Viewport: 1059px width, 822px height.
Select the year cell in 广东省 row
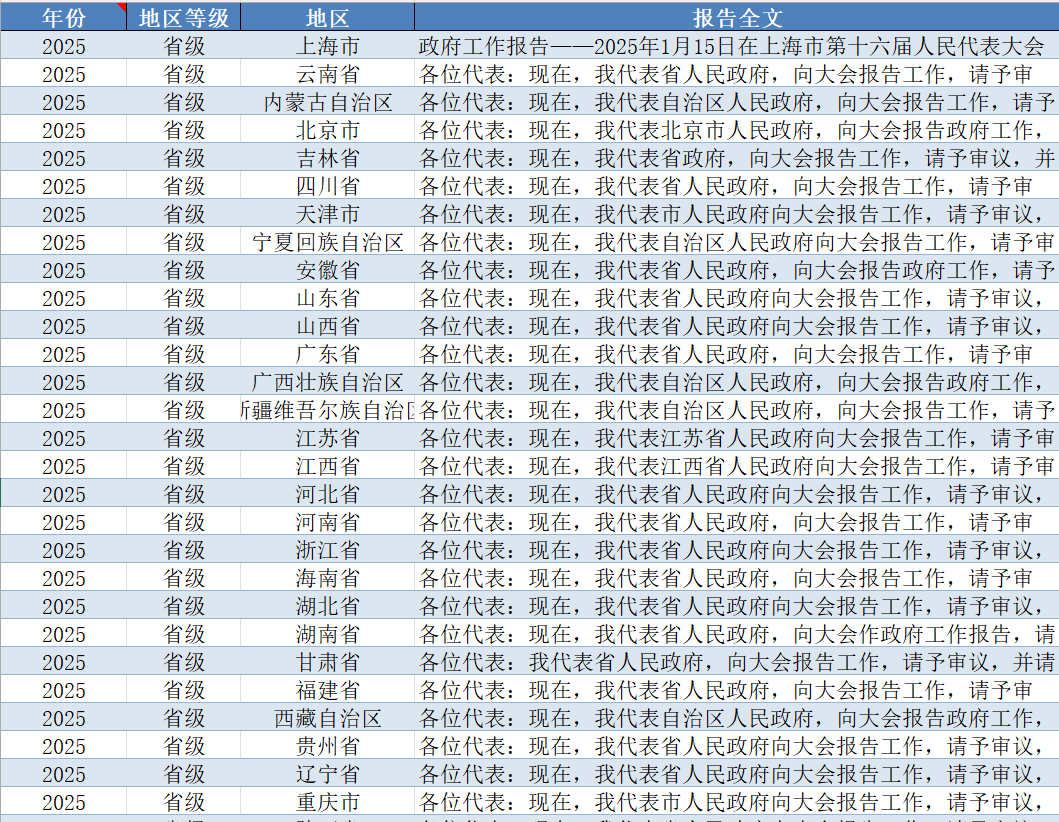pos(63,354)
